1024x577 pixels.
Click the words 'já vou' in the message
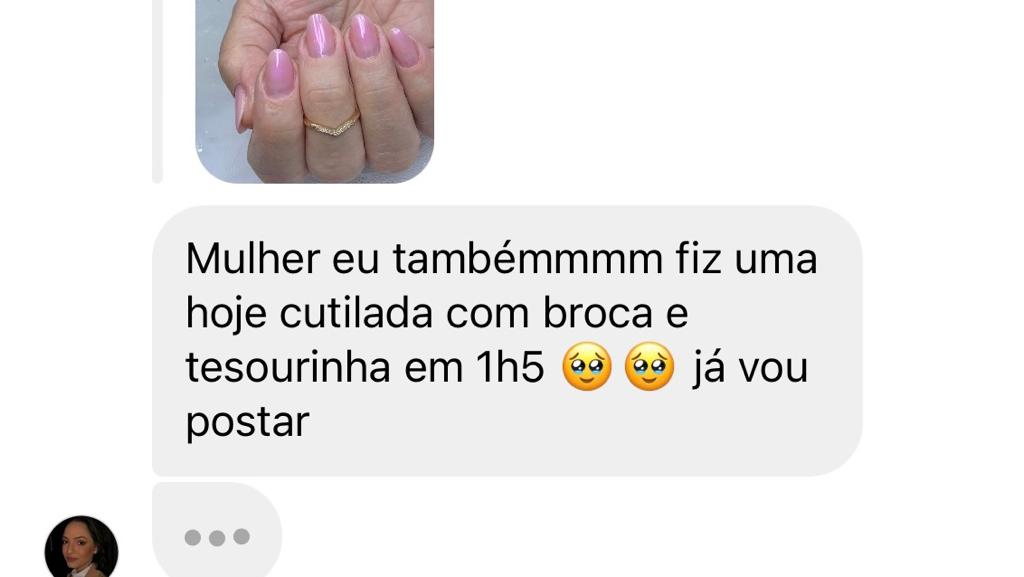(x=750, y=369)
